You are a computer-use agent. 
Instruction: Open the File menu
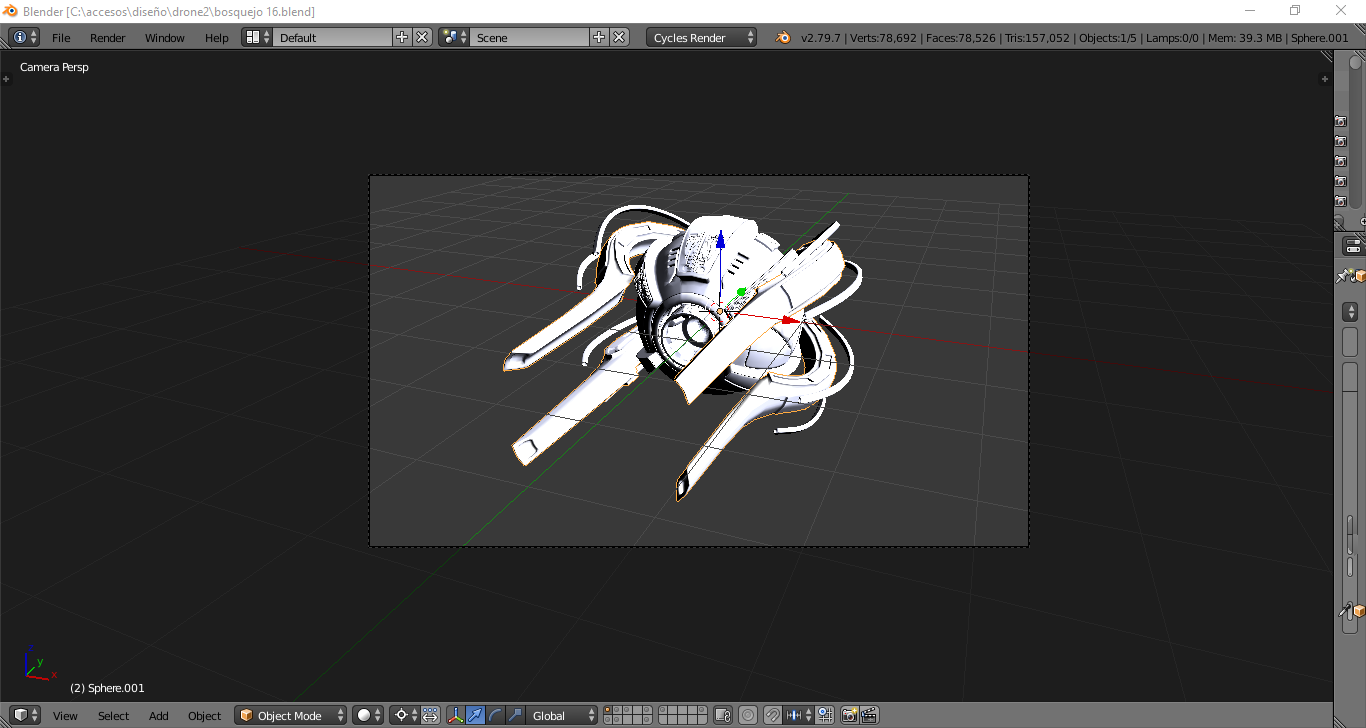[61, 38]
